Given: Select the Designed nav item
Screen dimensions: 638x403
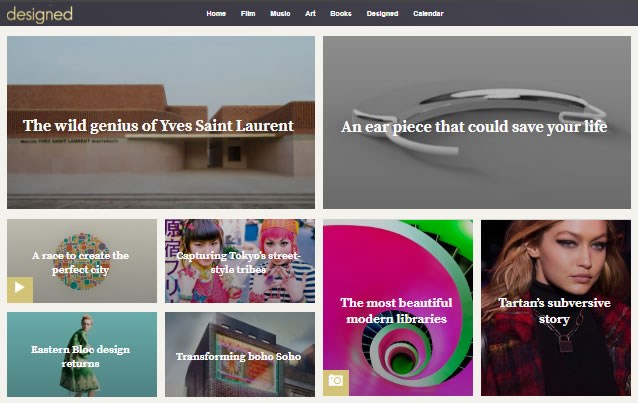Looking at the screenshot, I should 382,14.
